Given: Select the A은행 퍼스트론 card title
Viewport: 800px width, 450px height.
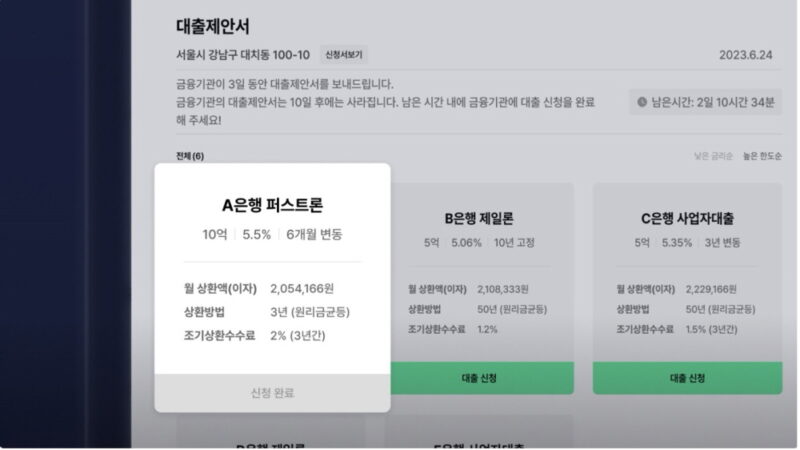Looking at the screenshot, I should (272, 205).
